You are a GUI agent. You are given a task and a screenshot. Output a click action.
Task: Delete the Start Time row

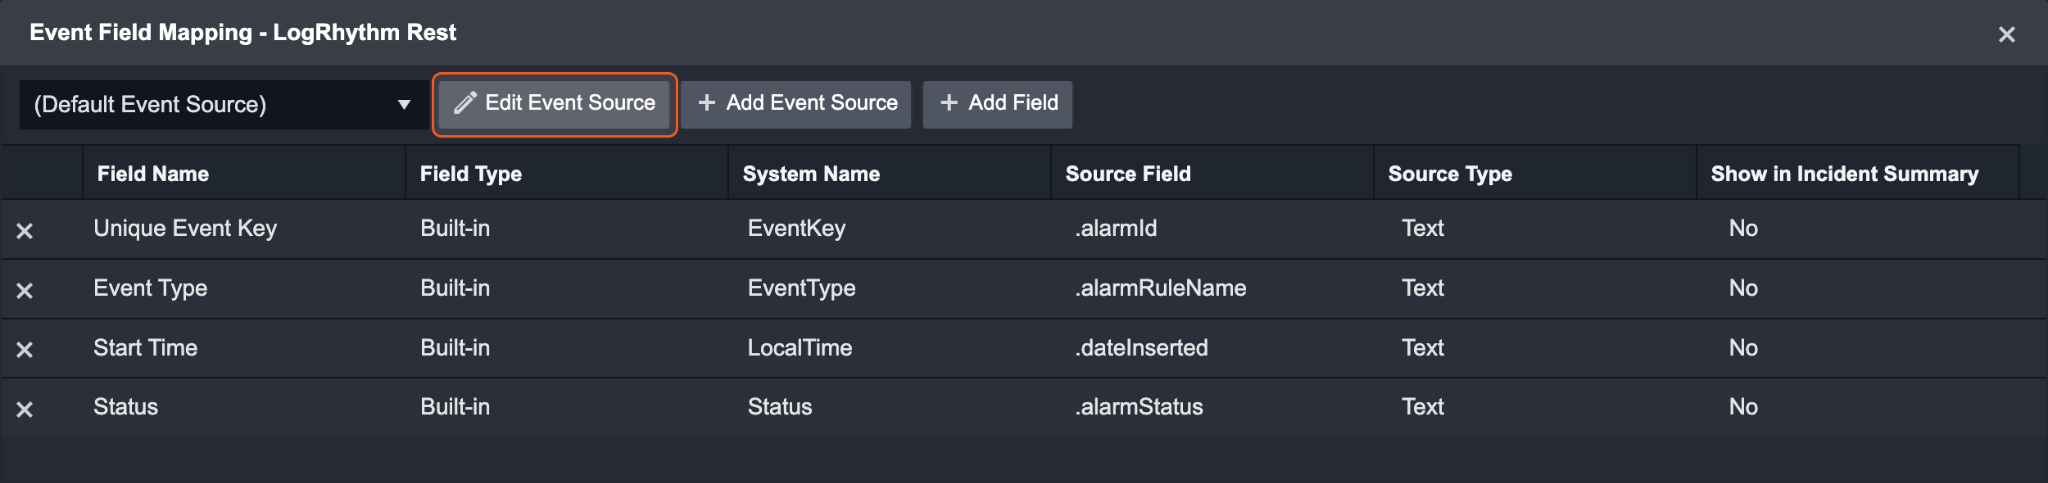[25, 350]
